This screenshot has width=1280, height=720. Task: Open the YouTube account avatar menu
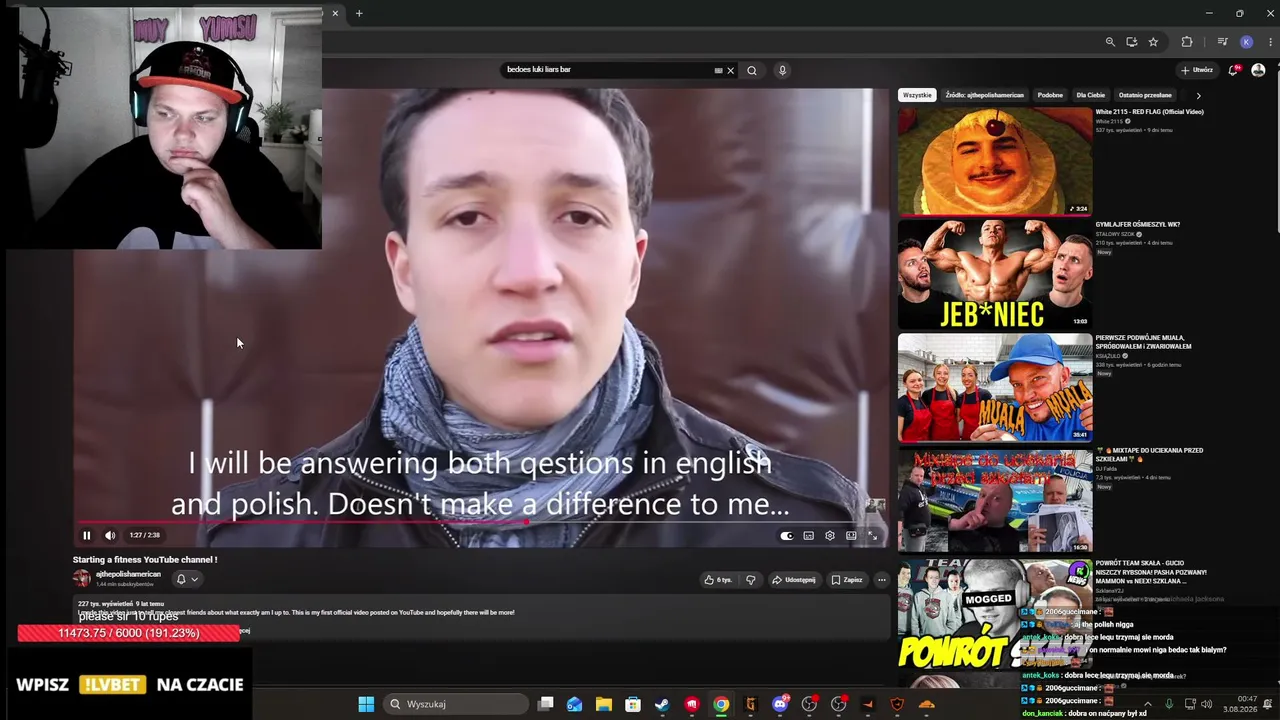[1258, 70]
